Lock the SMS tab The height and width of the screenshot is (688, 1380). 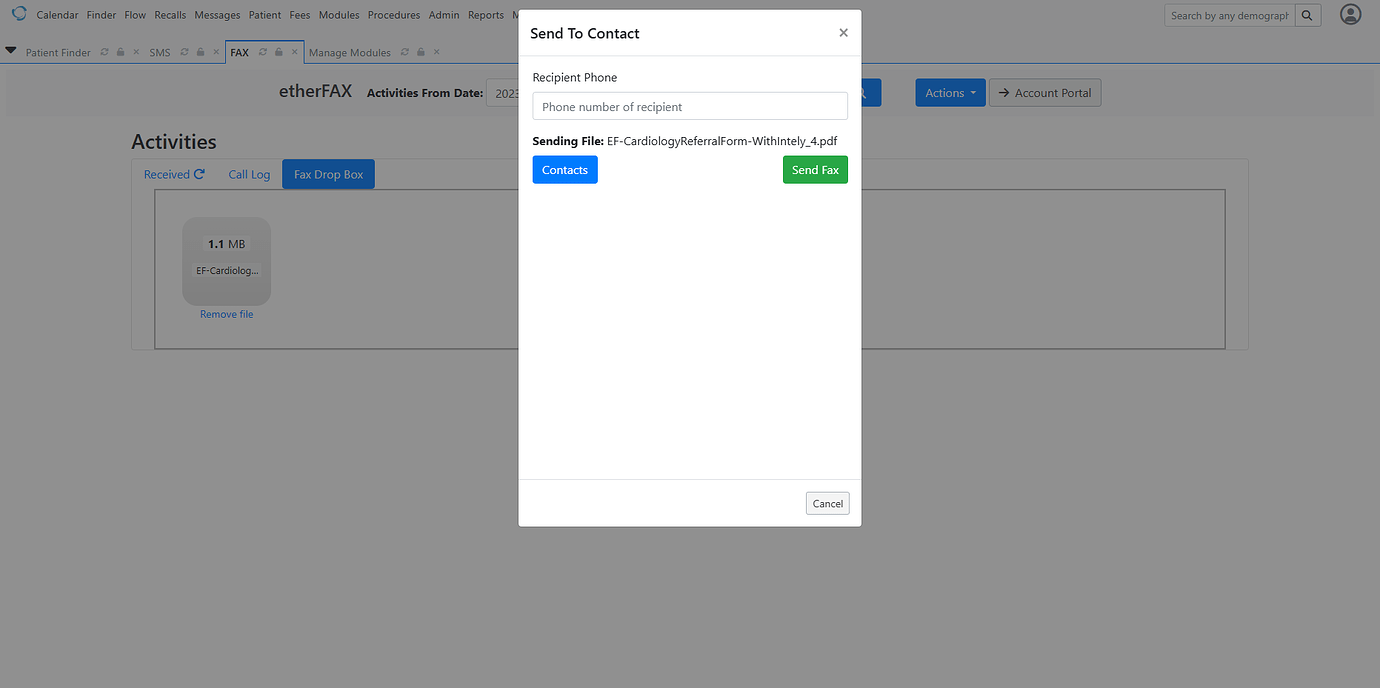pyautogui.click(x=199, y=52)
